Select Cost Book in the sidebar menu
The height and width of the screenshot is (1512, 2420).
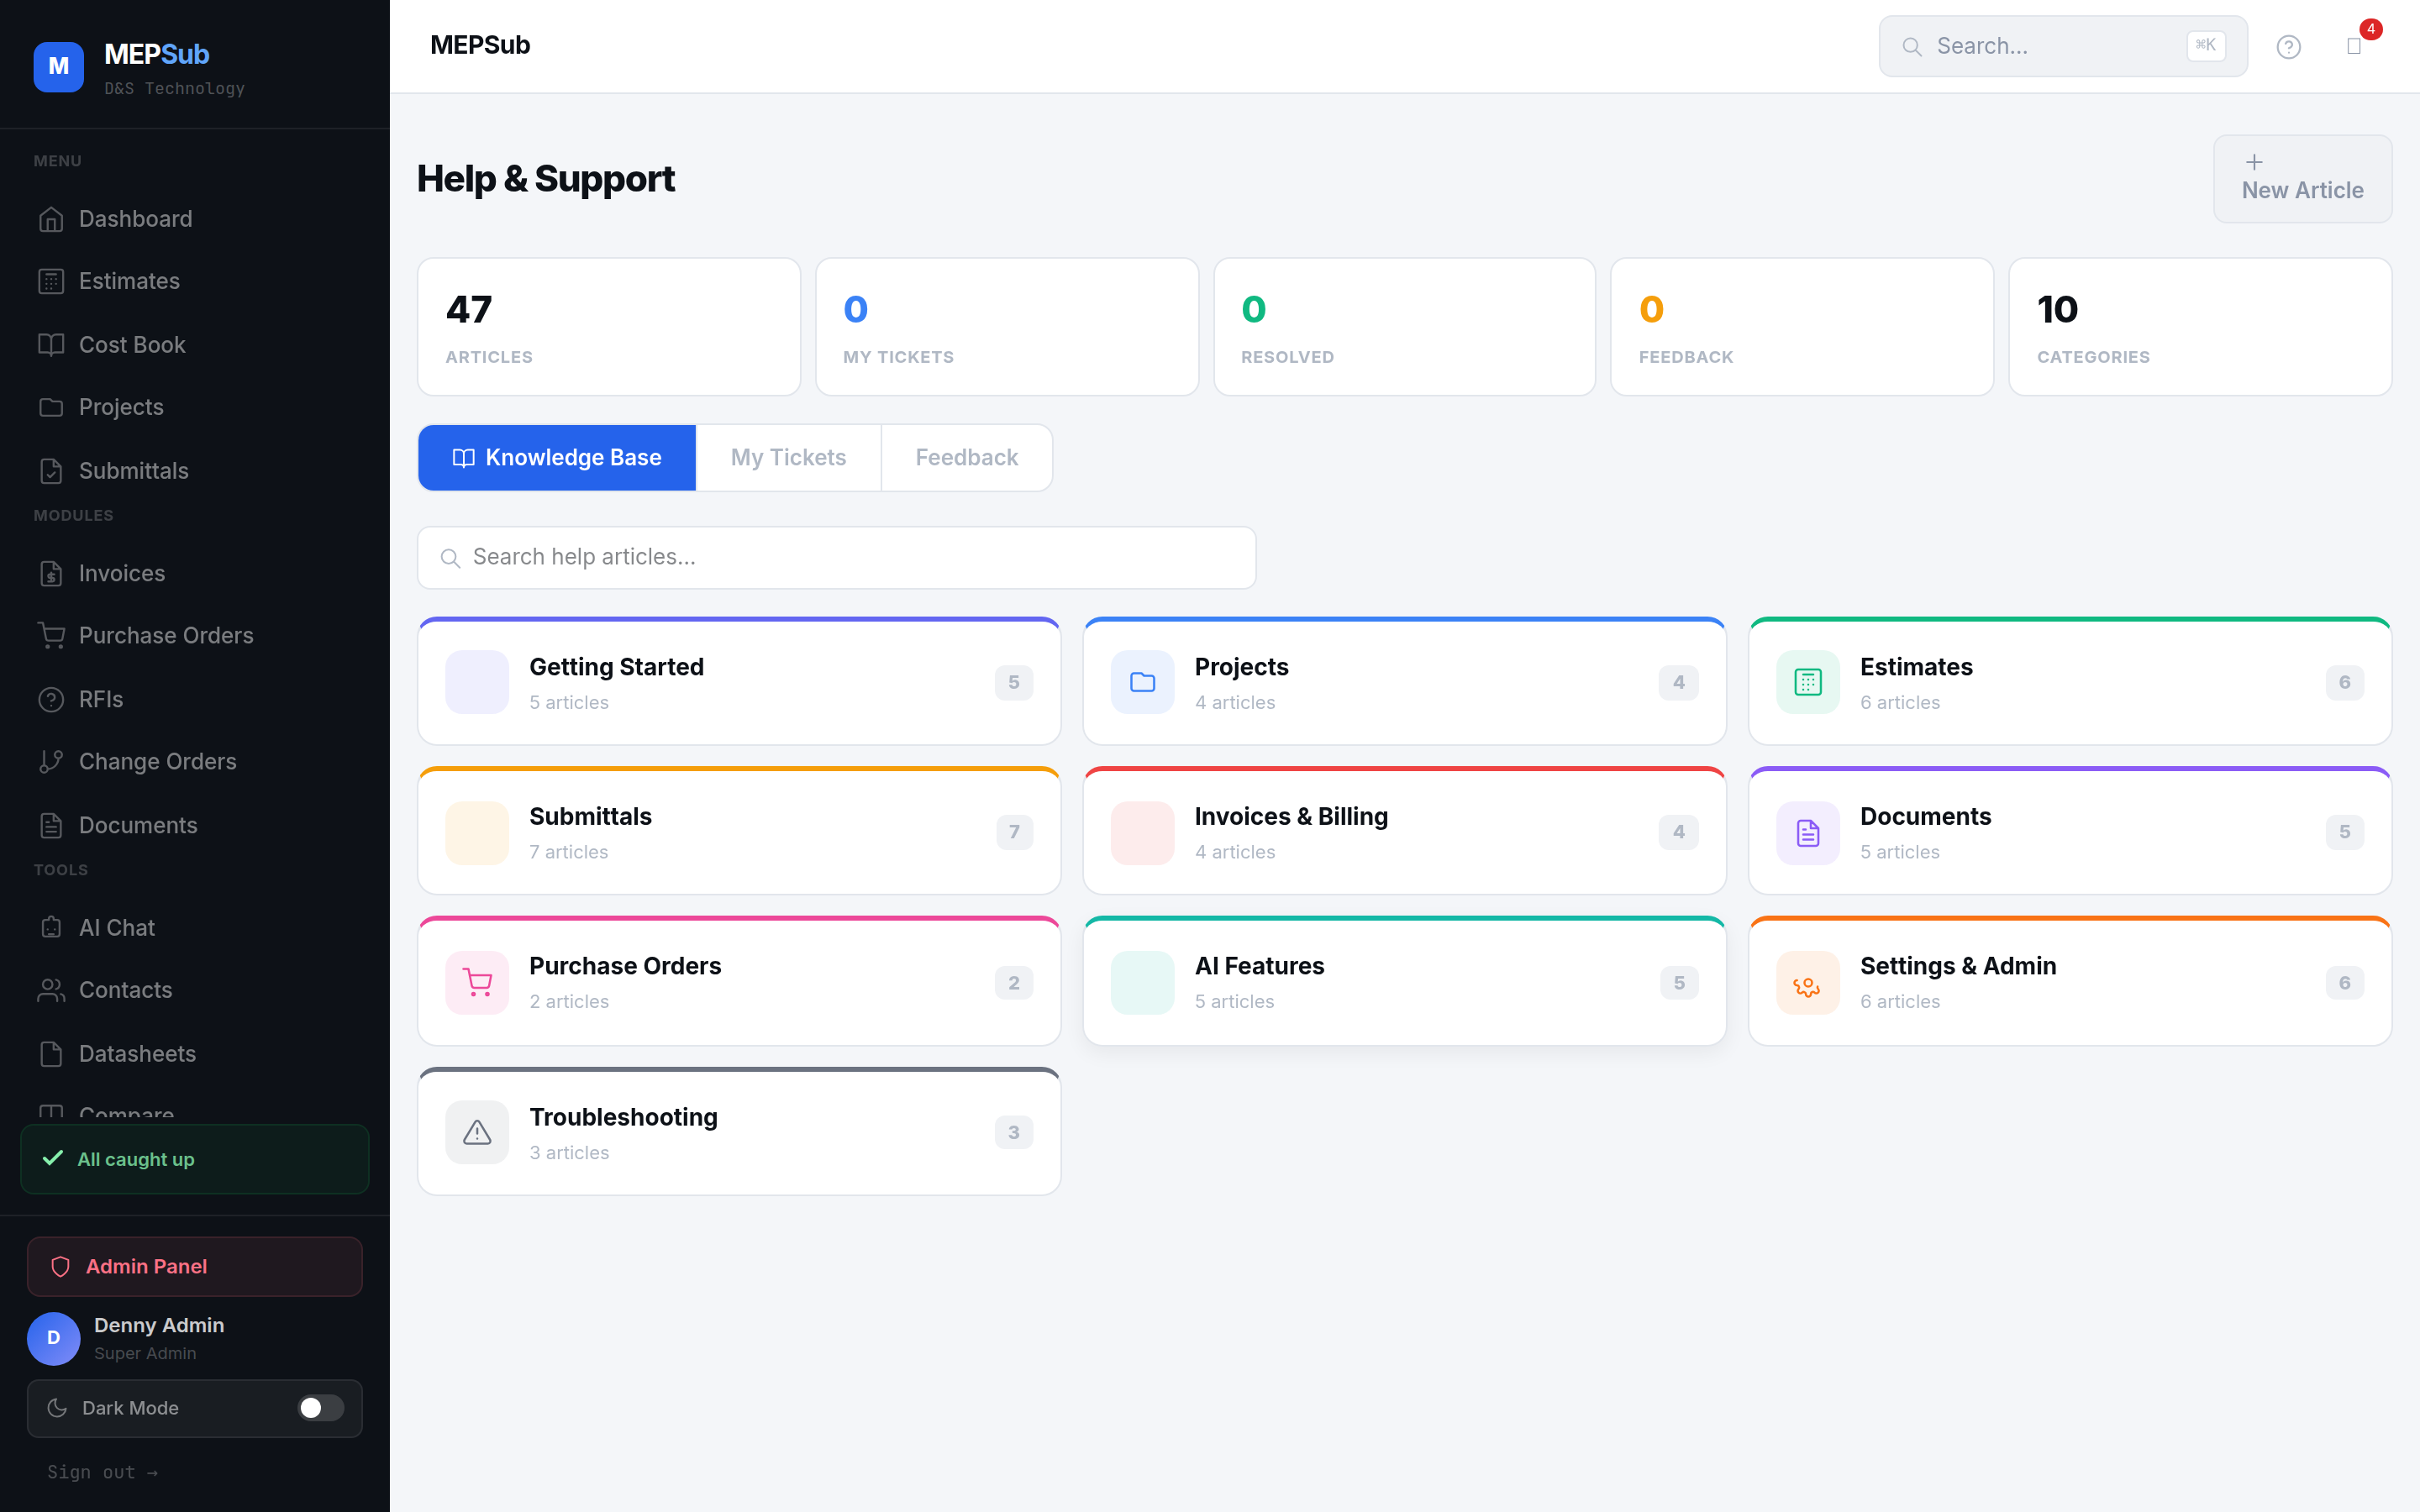tap(131, 344)
